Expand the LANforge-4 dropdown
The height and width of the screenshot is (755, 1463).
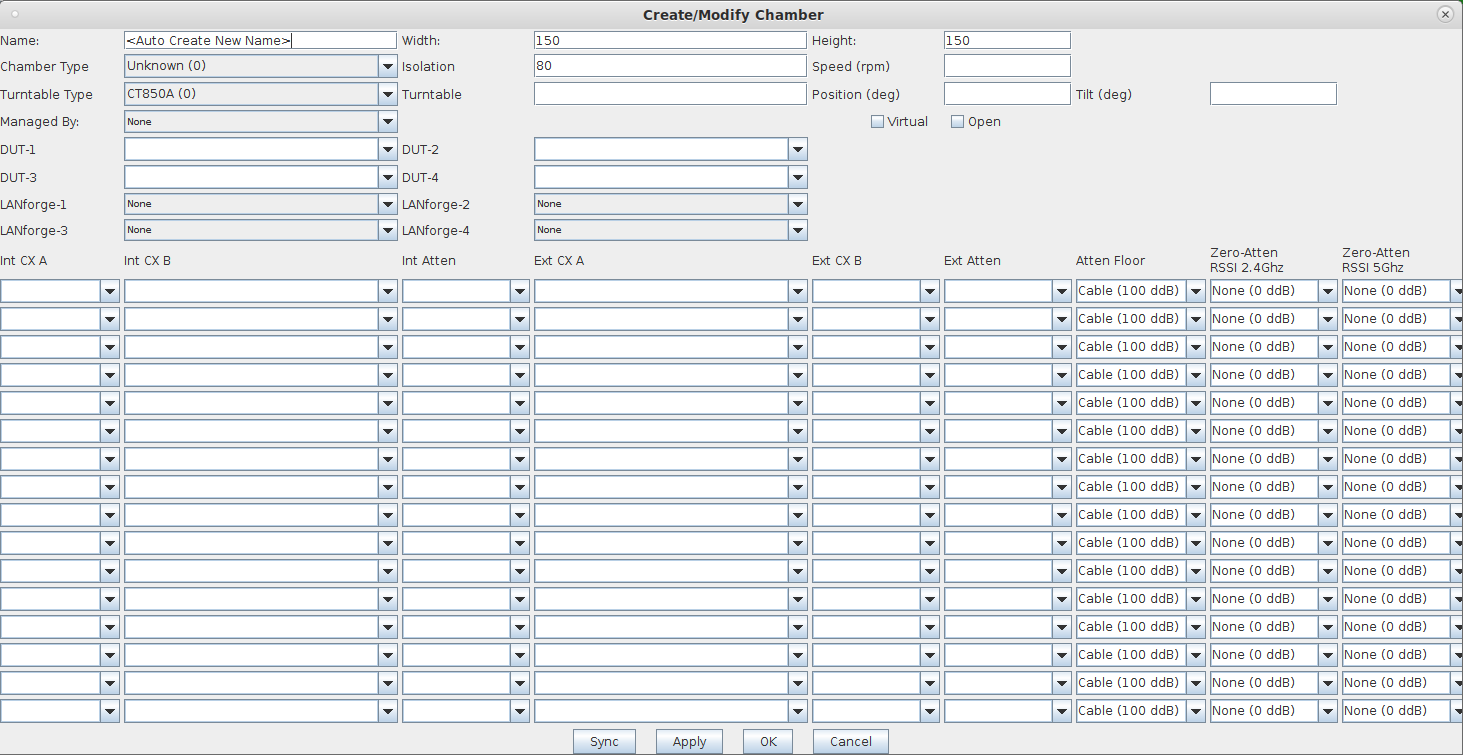[670, 230]
